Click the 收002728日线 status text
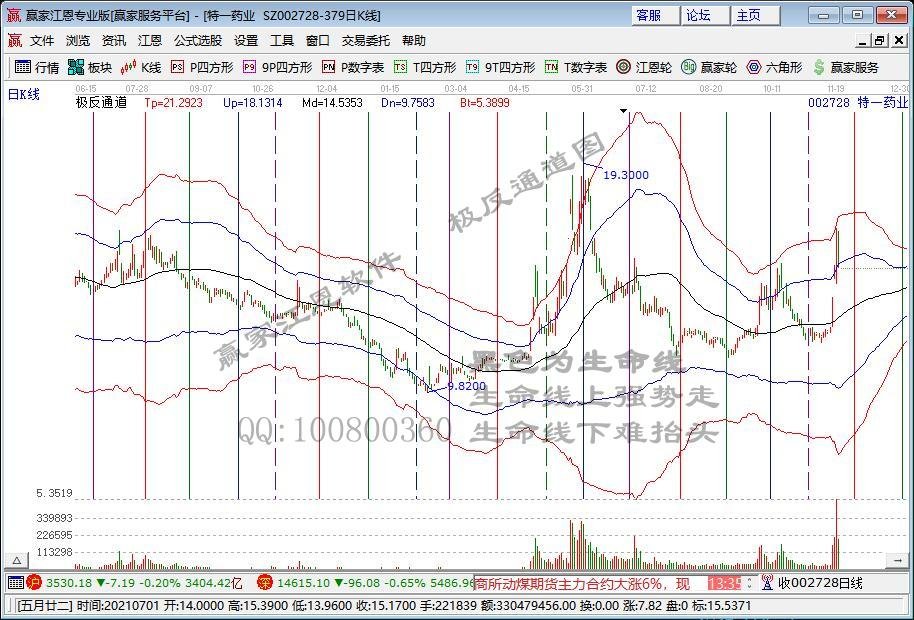 pos(820,583)
